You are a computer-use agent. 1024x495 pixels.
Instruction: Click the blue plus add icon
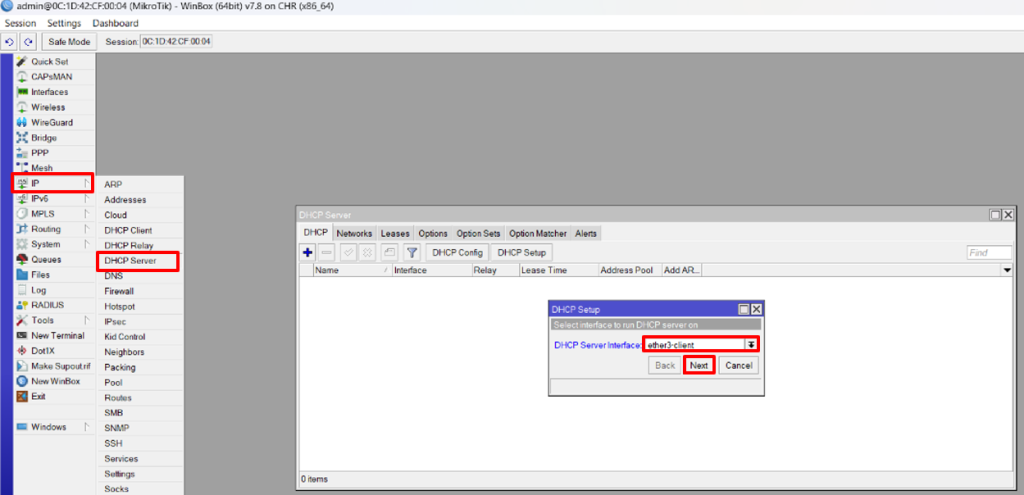[x=308, y=253]
